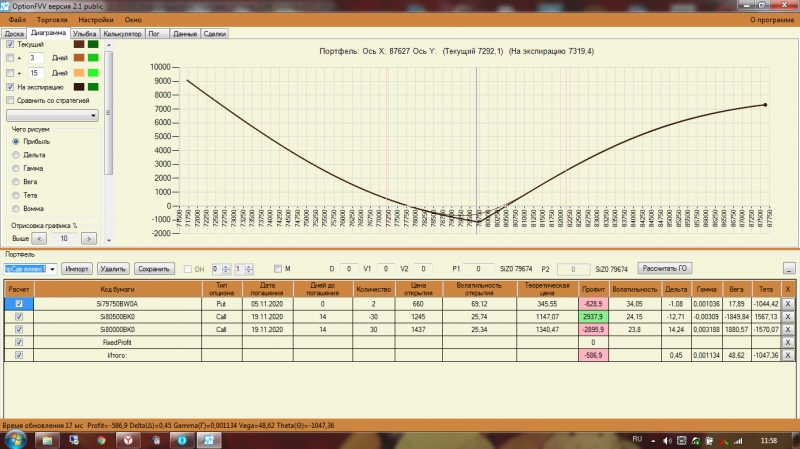
Task: Click the volume speaker tray icon
Action: point(667,440)
